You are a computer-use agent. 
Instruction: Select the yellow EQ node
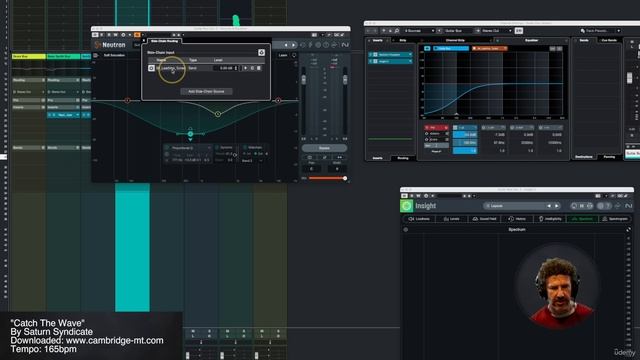pyautogui.click(x=218, y=114)
